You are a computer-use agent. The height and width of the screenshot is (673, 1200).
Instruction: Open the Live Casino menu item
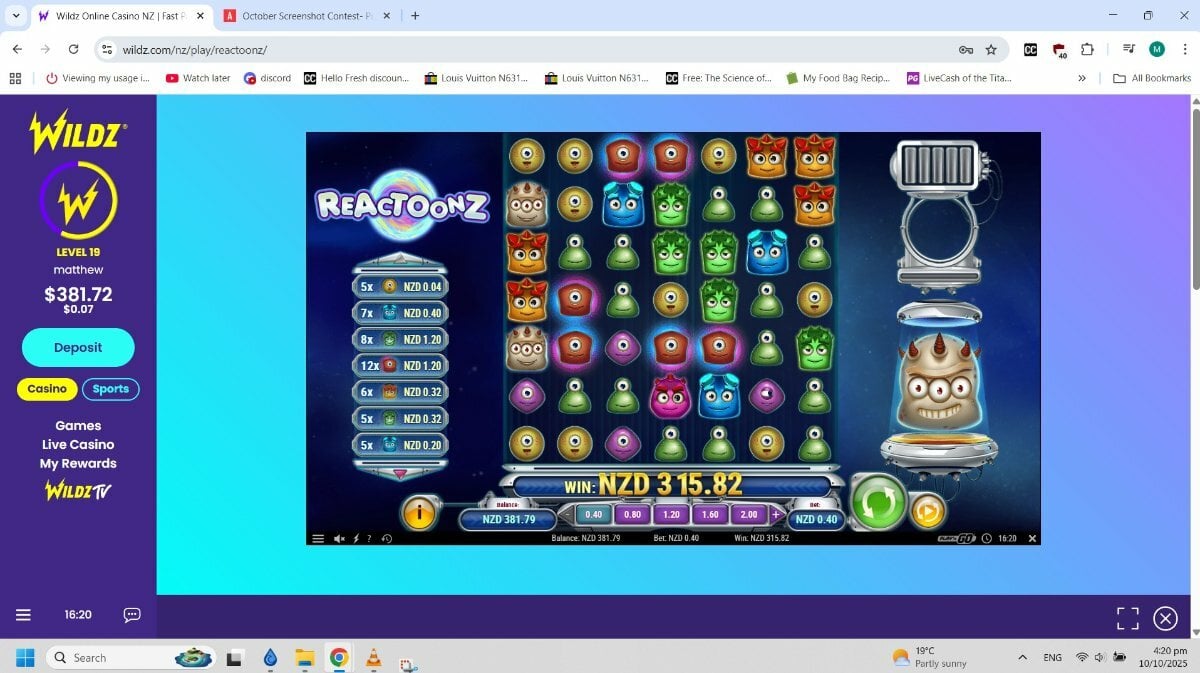pos(78,444)
